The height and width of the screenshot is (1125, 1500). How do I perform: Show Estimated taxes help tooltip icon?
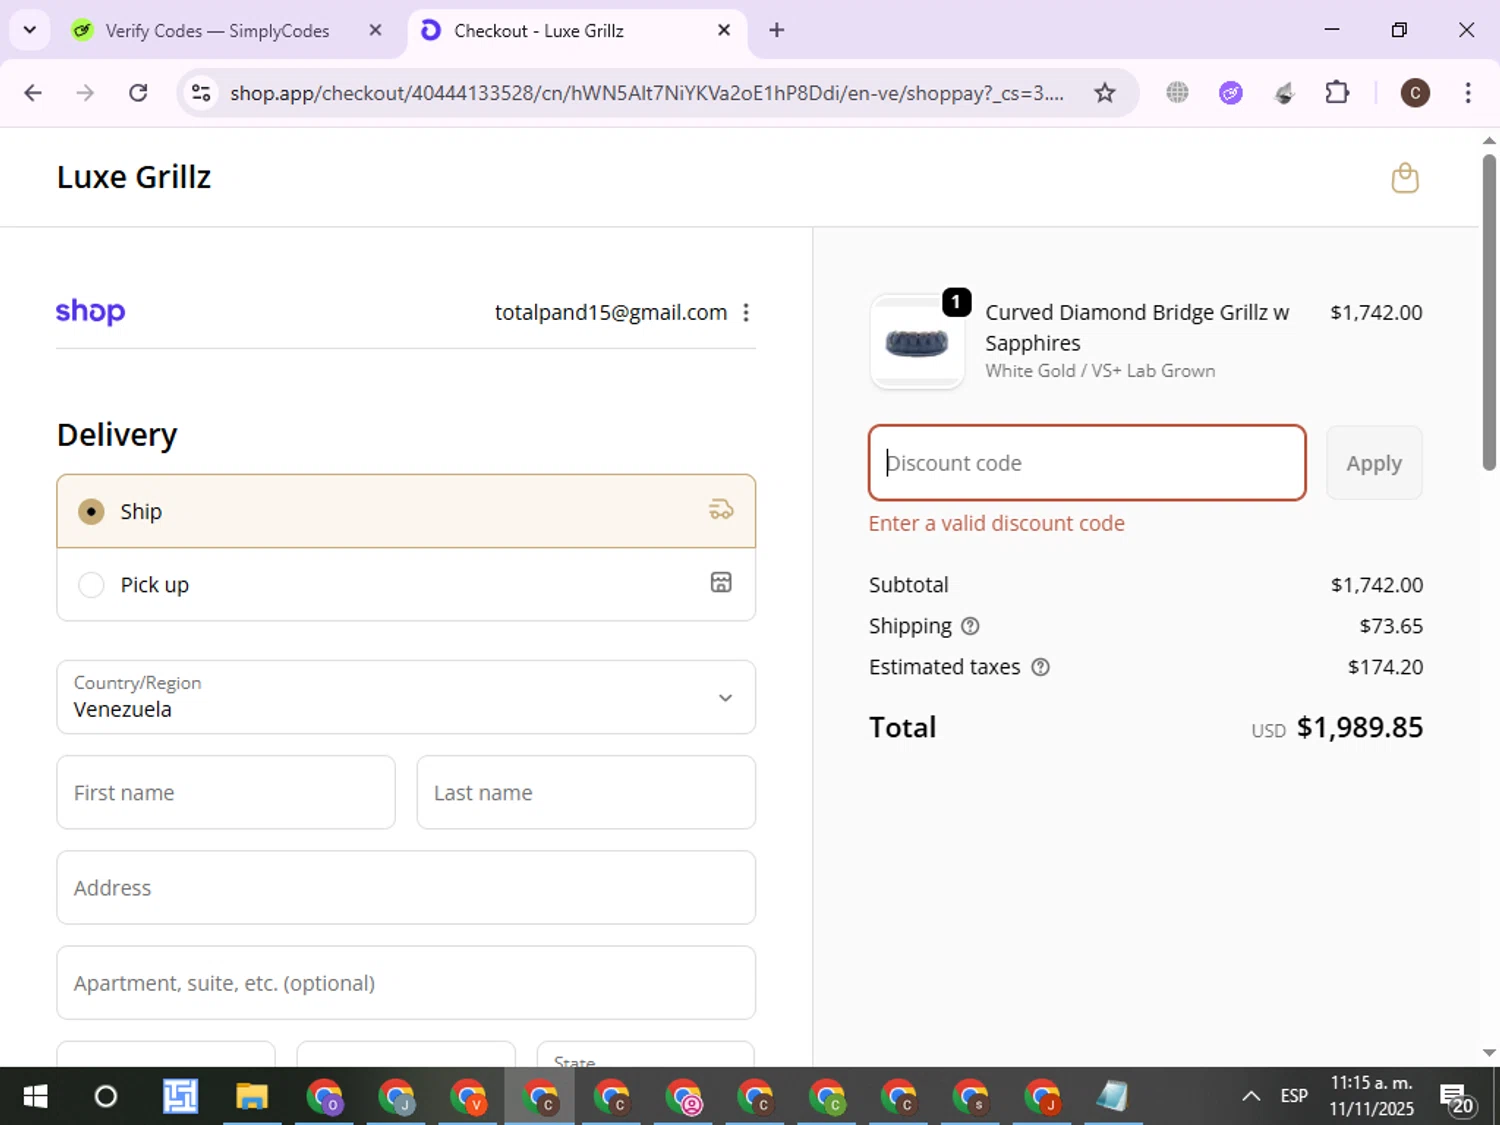click(x=1040, y=667)
